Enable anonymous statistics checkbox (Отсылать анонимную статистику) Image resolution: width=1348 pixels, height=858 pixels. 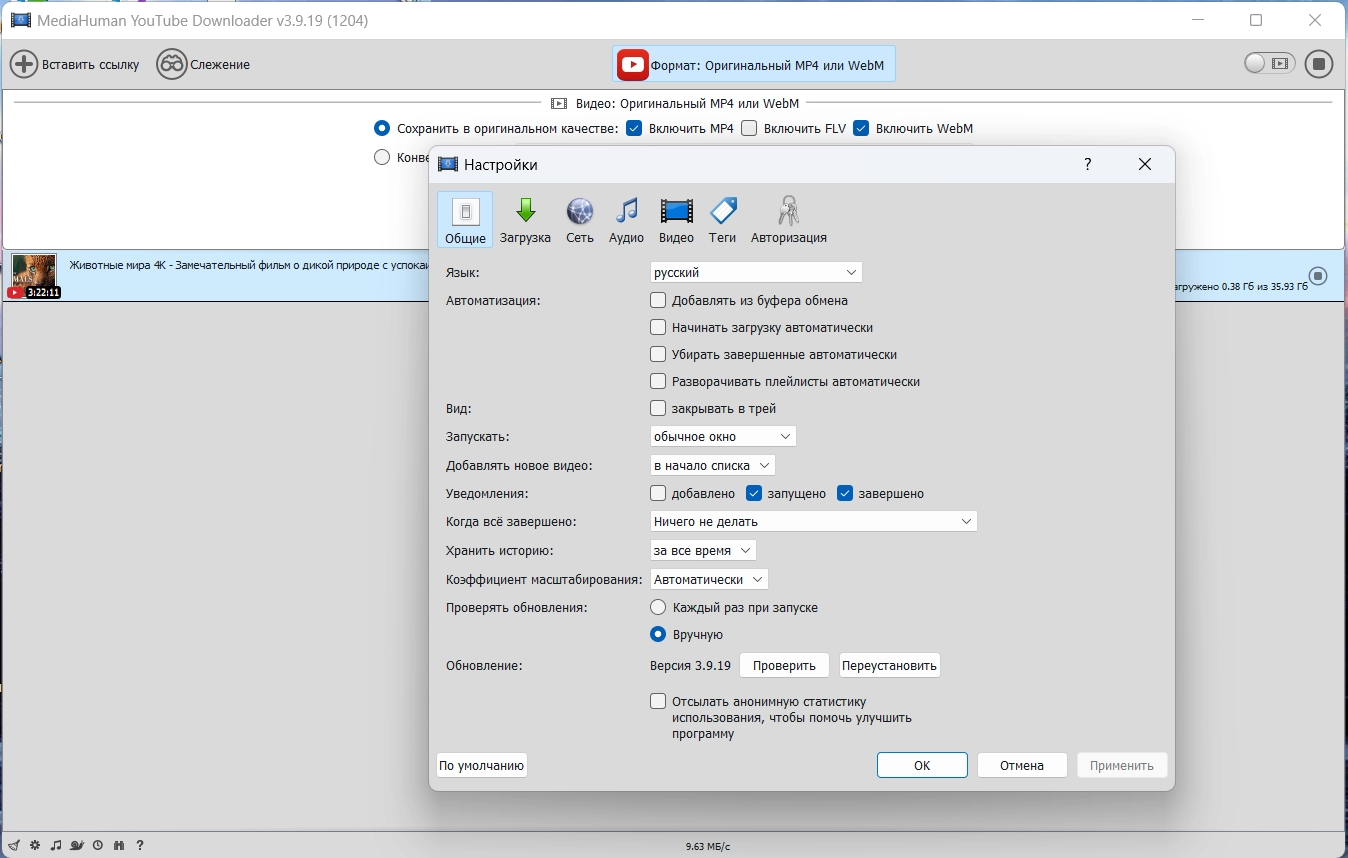pyautogui.click(x=658, y=702)
